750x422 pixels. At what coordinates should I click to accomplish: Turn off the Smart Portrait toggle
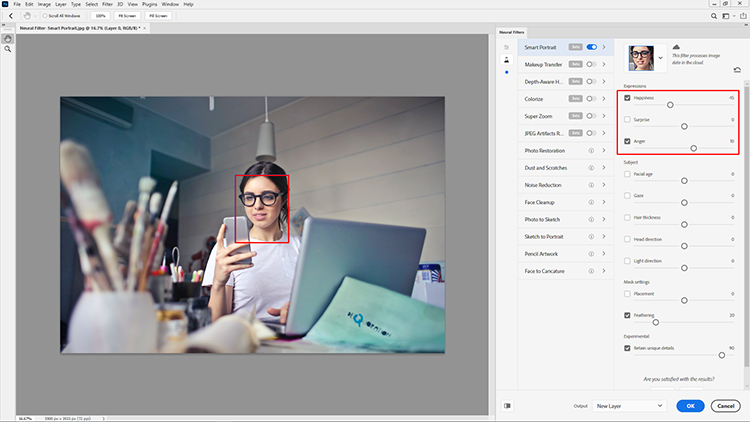tap(592, 47)
